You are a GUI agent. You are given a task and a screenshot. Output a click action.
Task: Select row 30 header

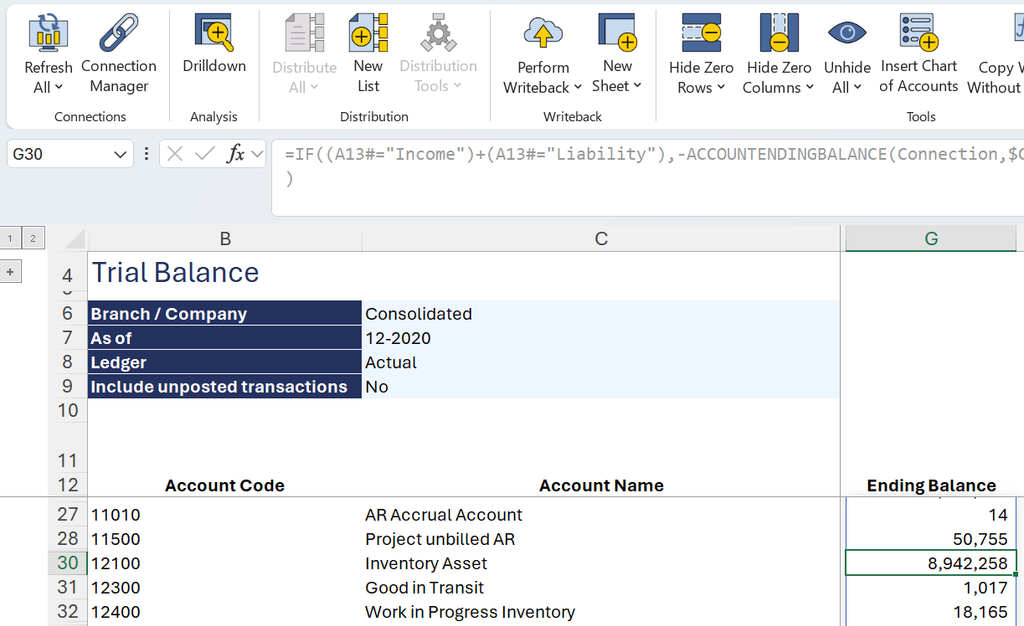click(67, 563)
